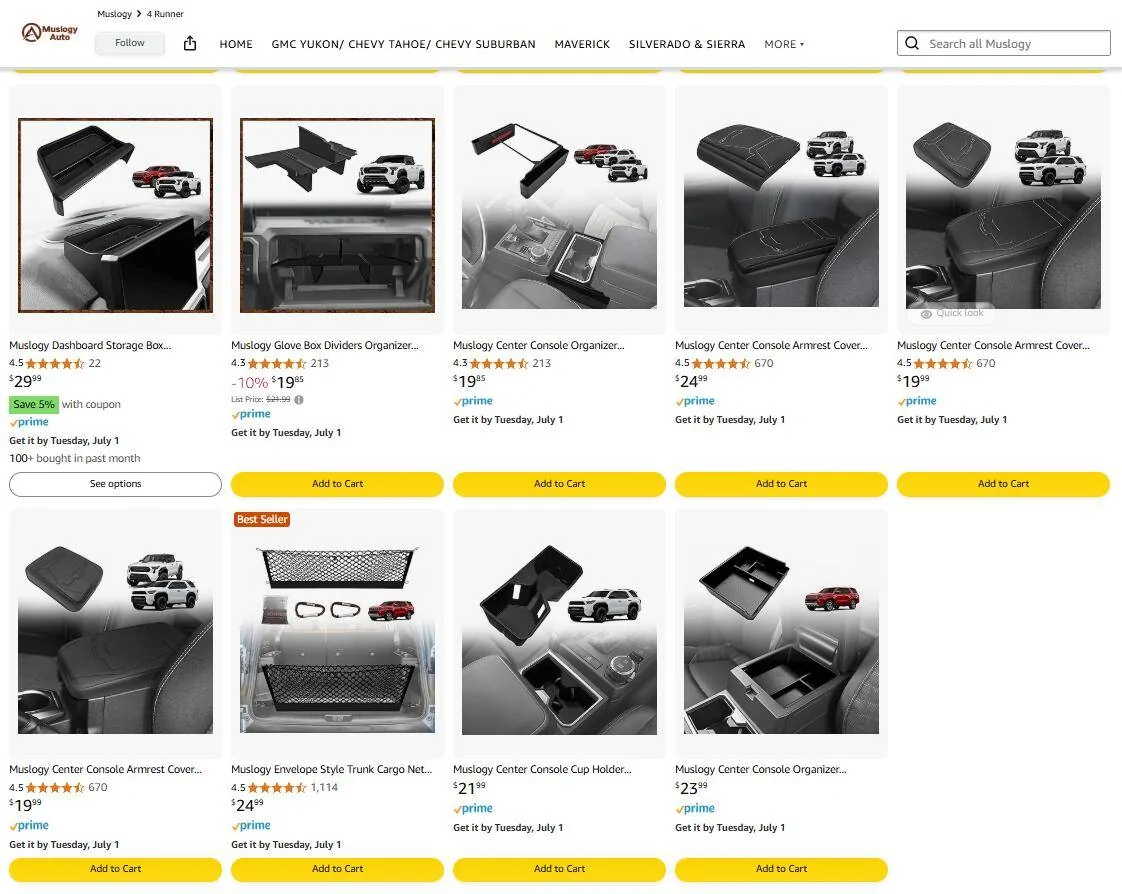1122x894 pixels.
Task: Click the Best Seller badge
Action: tap(261, 519)
